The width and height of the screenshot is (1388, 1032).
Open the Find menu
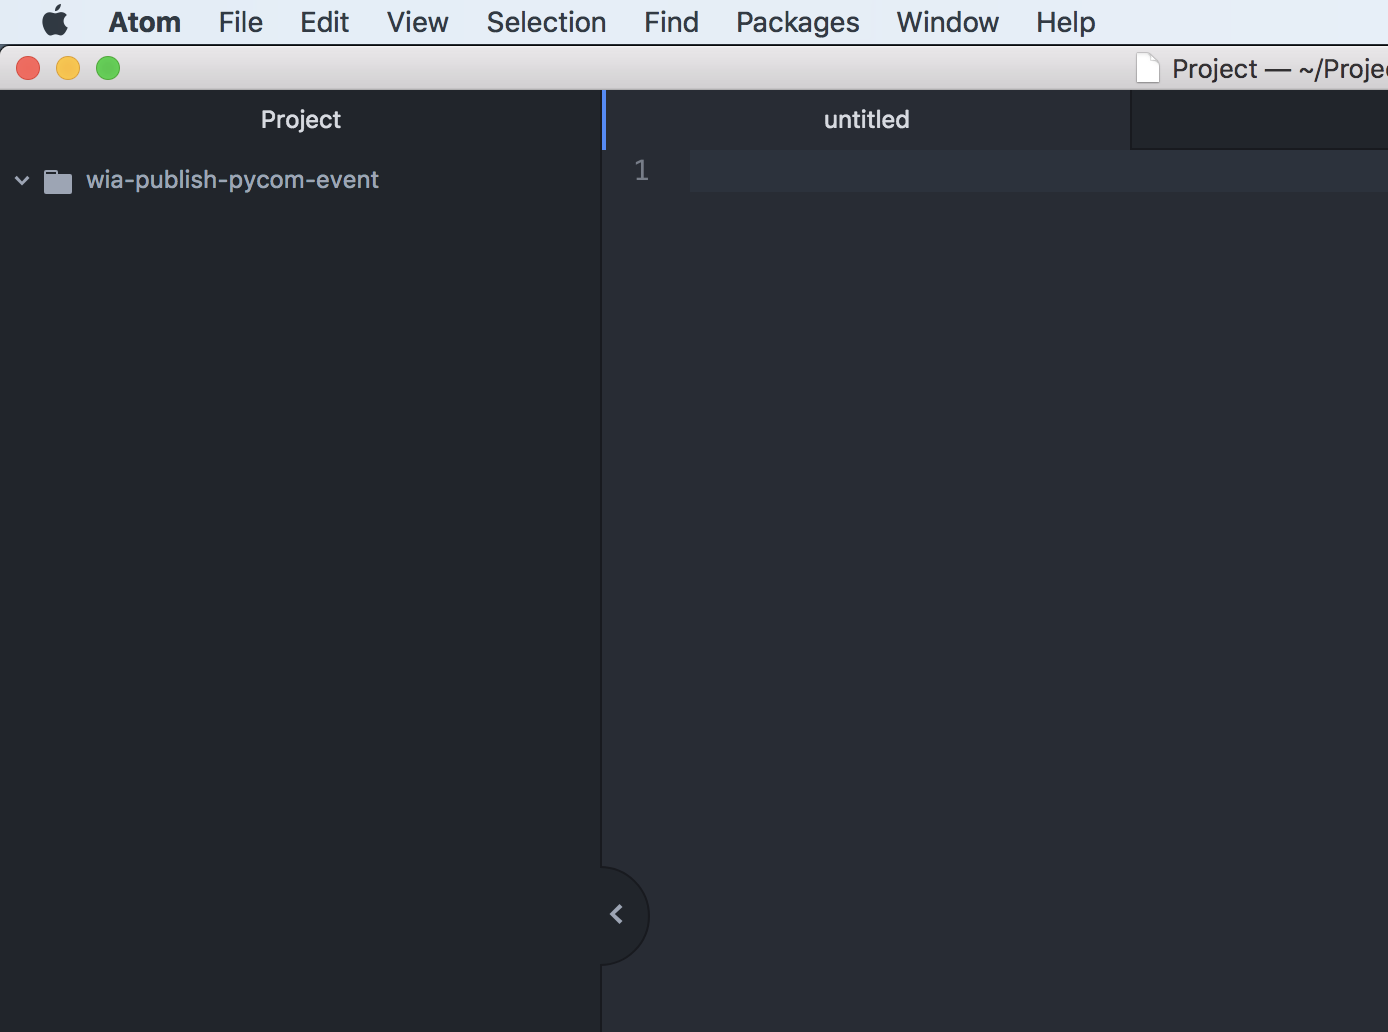[x=671, y=22]
